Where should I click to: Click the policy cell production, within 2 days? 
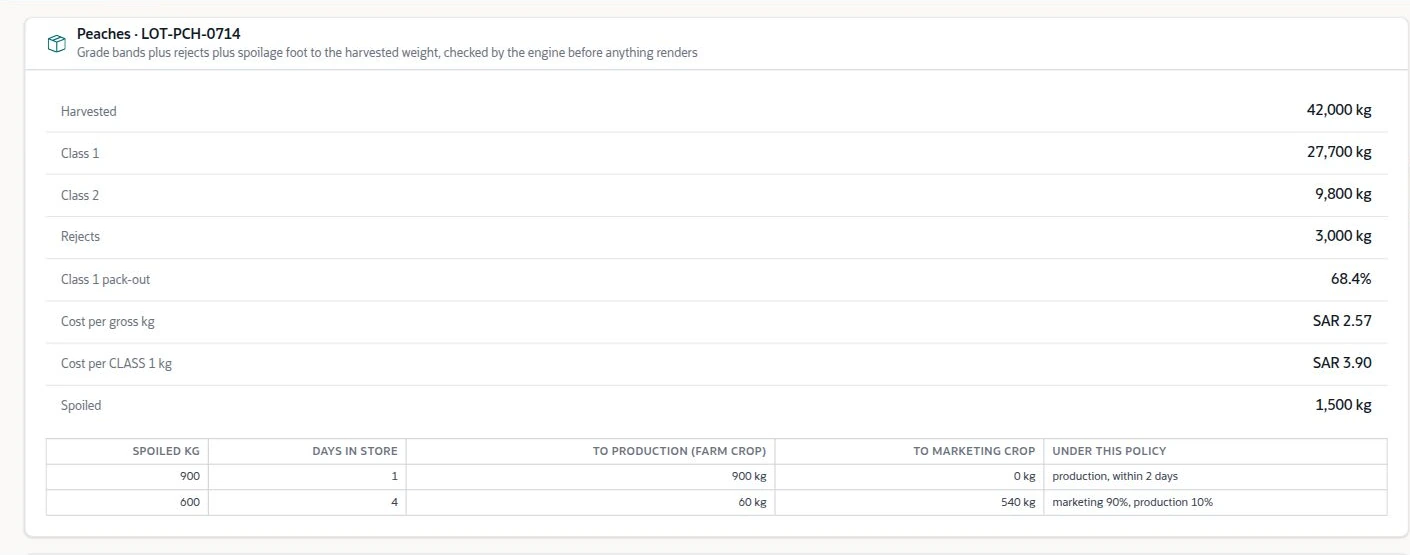pyautogui.click(x=1215, y=477)
